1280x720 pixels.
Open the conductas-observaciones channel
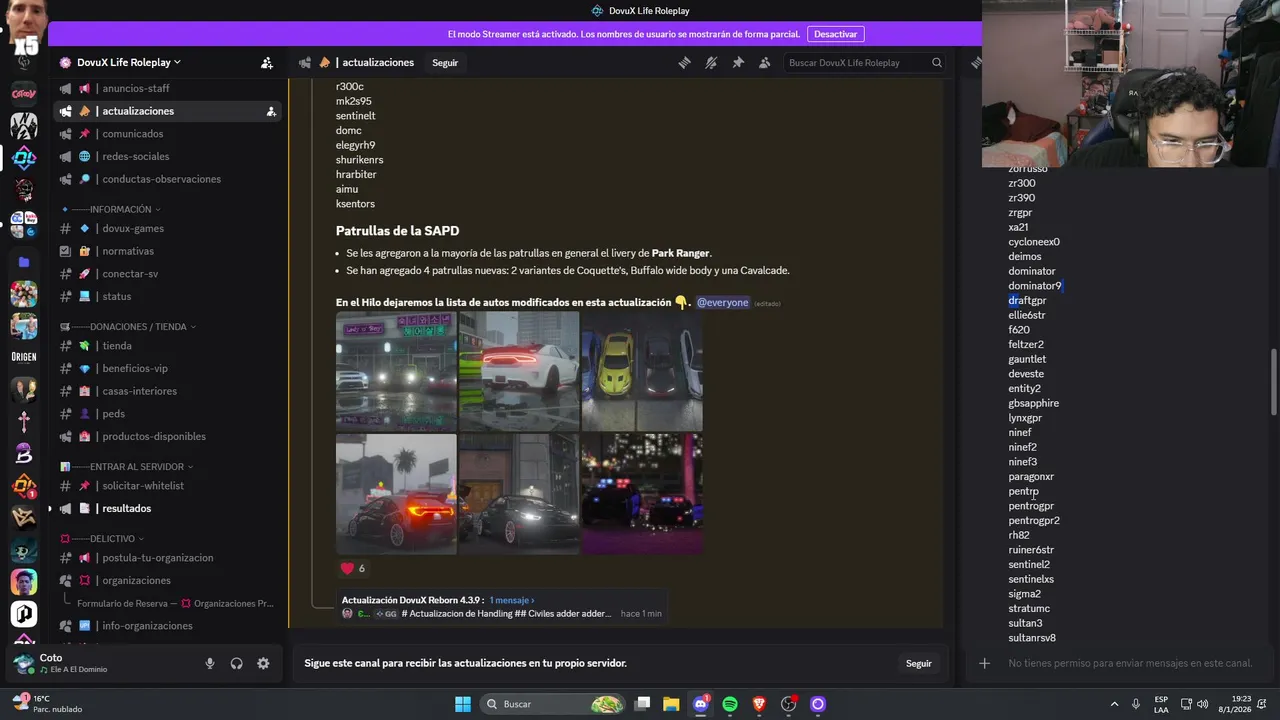tap(161, 179)
